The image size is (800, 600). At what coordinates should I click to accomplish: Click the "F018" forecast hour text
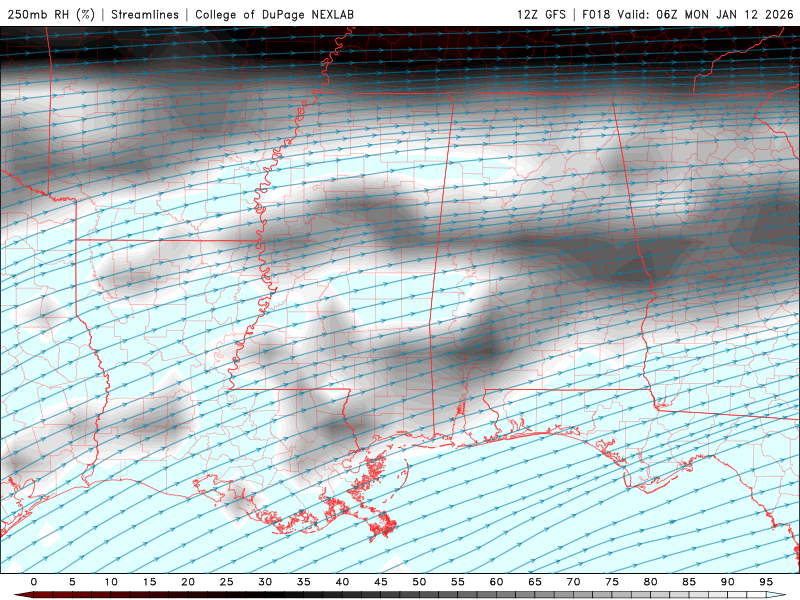pos(596,14)
